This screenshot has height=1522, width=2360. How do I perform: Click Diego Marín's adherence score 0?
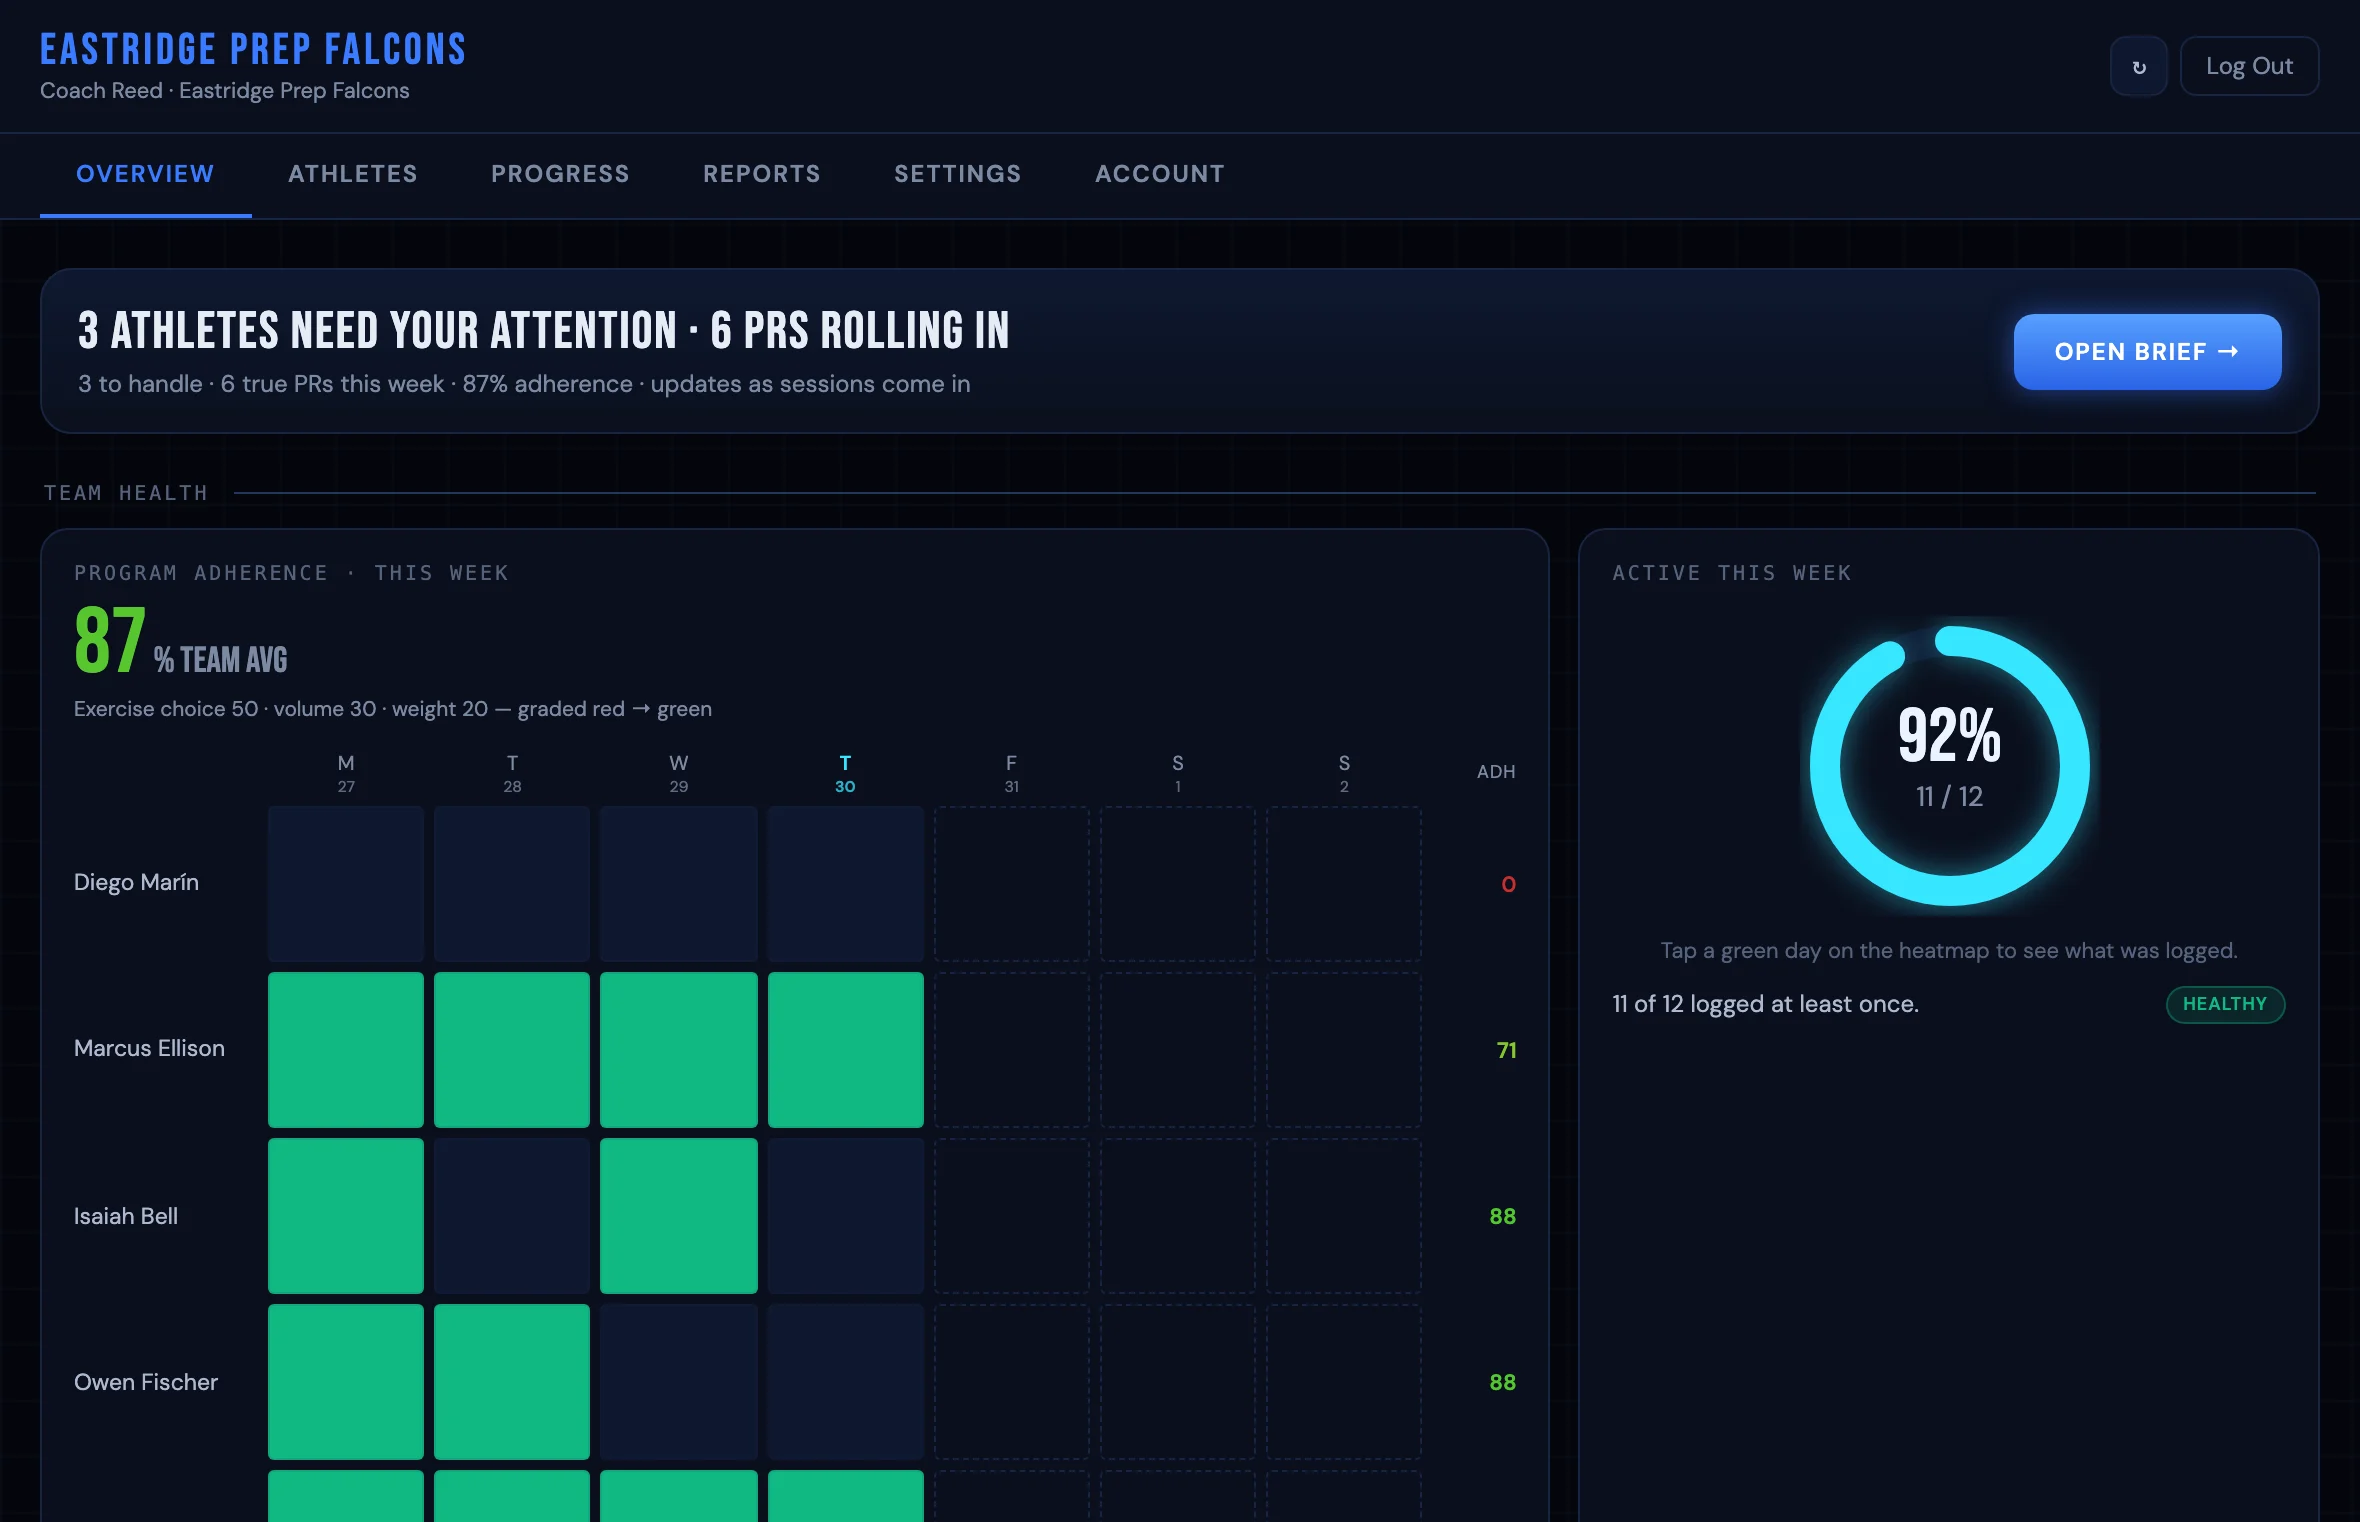(x=1508, y=884)
